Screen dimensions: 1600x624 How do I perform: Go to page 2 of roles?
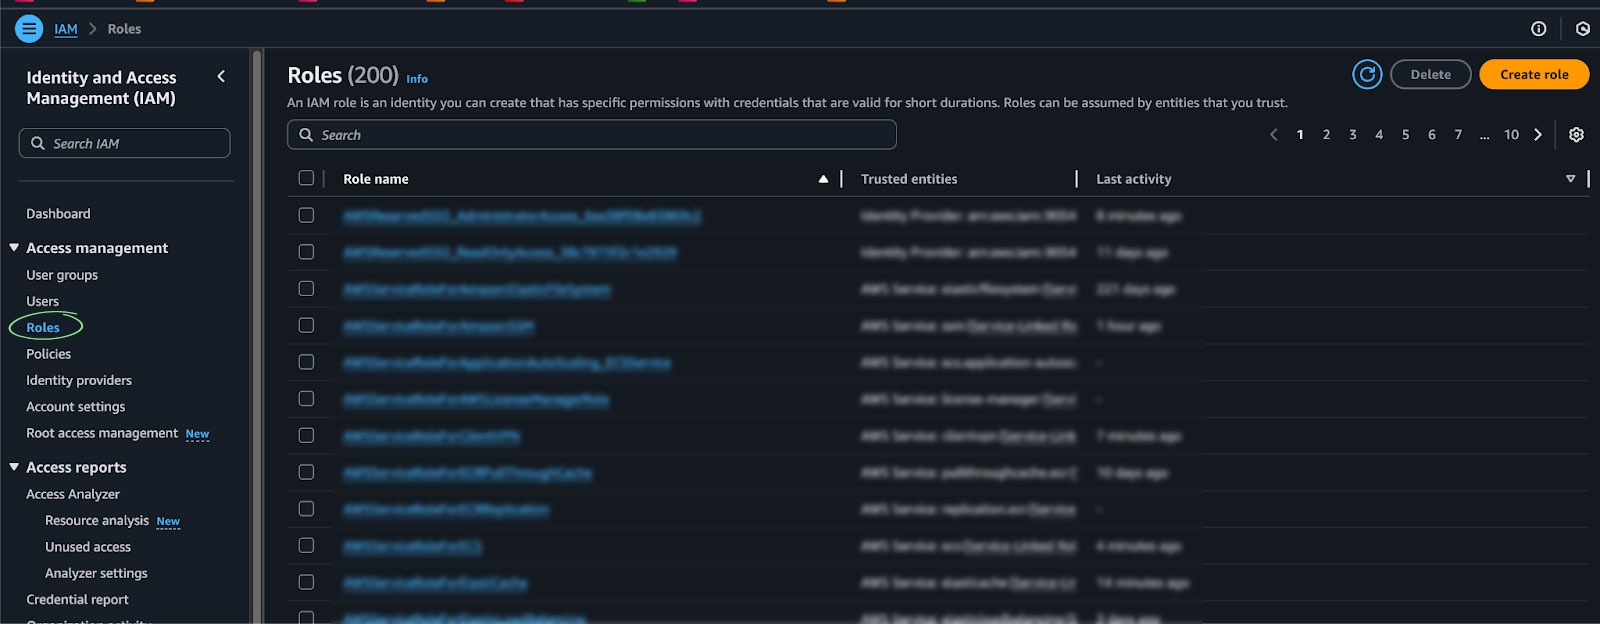(x=1326, y=135)
